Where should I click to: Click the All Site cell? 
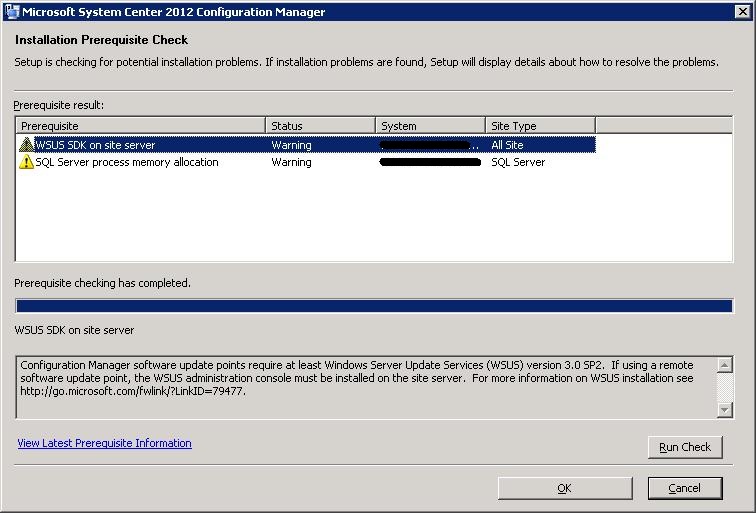click(x=507, y=145)
